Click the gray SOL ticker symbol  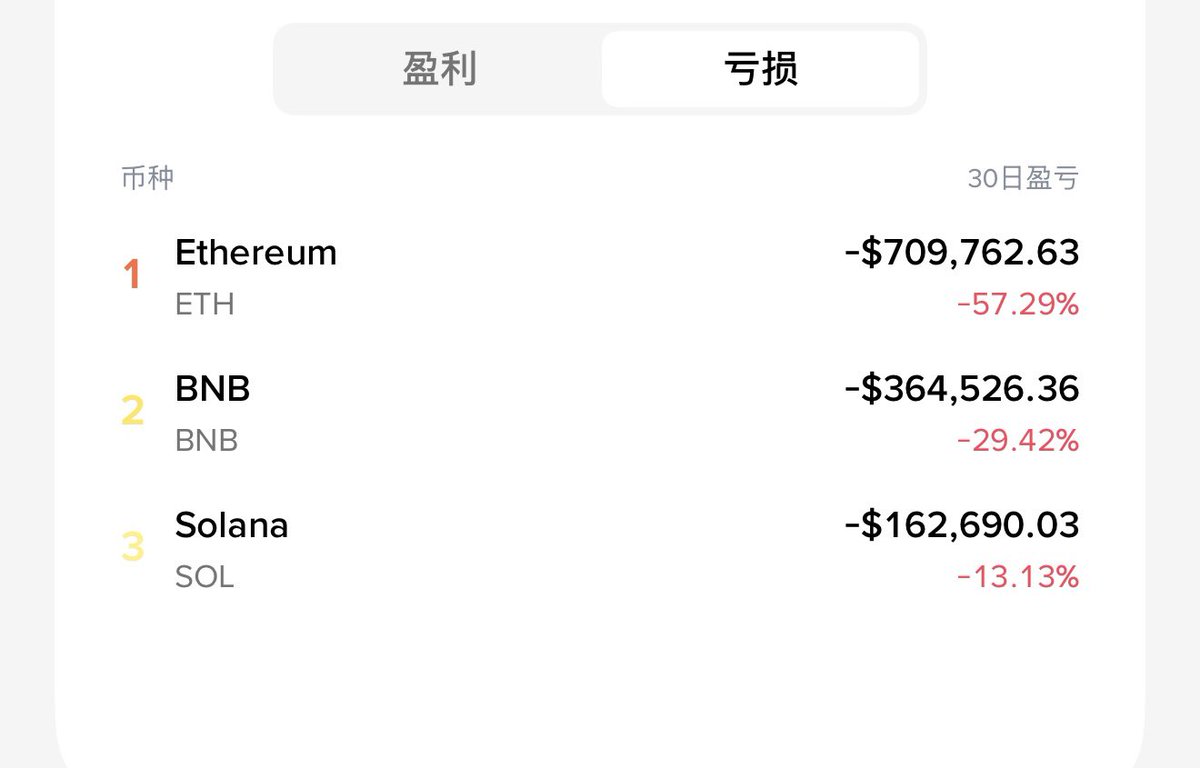tap(205, 577)
